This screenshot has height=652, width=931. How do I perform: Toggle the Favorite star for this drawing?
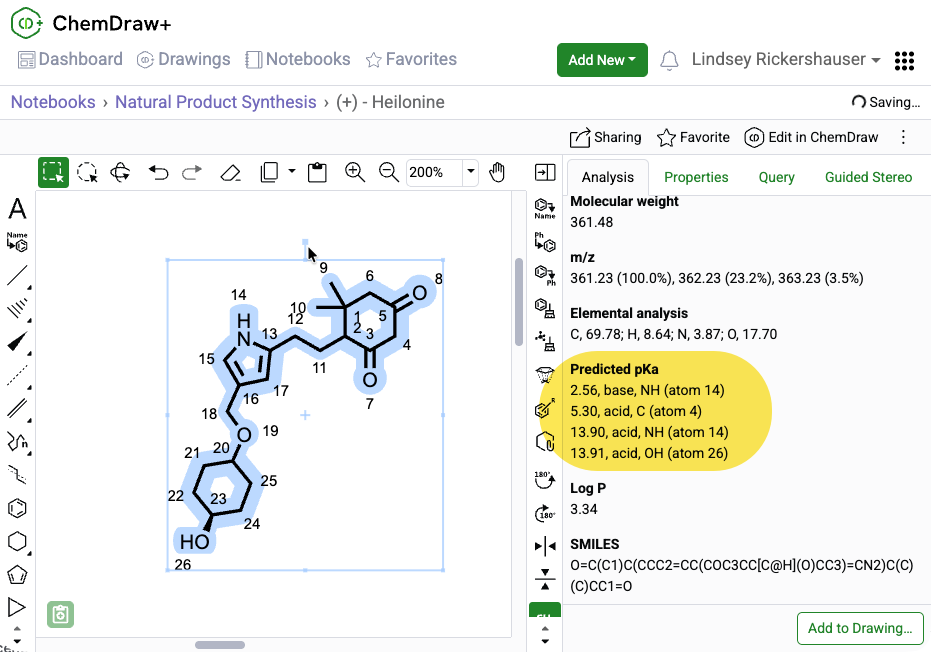pos(693,137)
